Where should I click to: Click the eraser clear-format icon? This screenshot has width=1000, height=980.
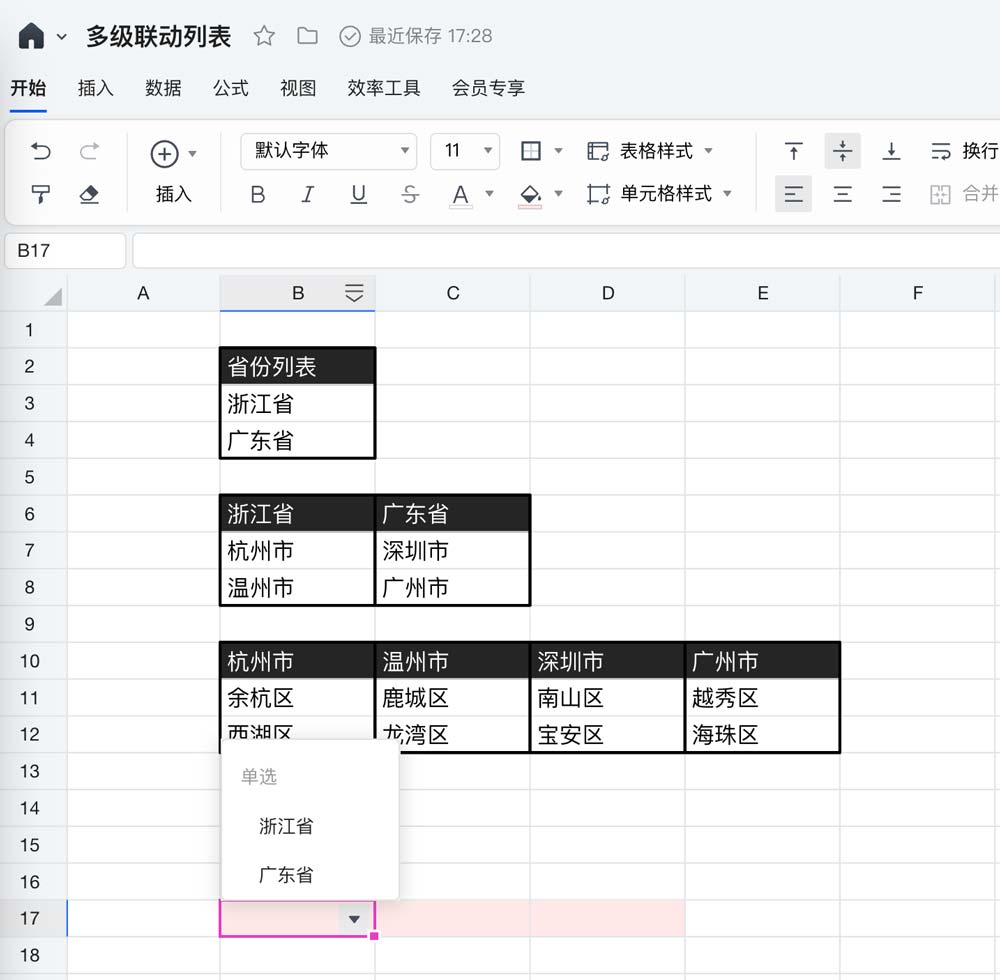pos(89,194)
